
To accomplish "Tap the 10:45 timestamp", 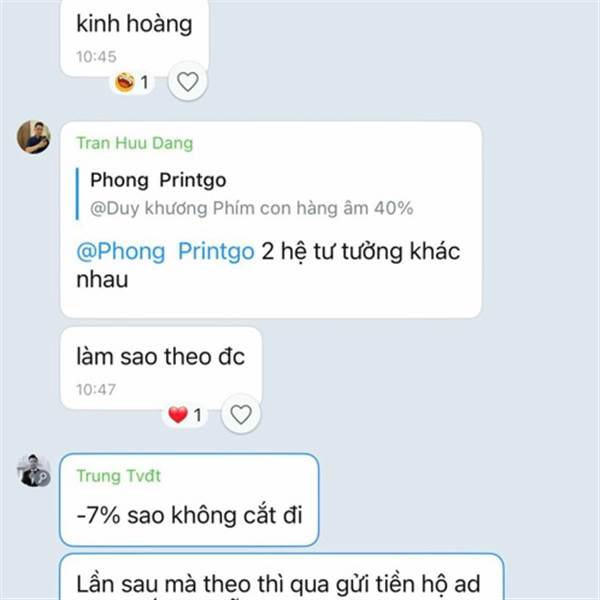I will coord(96,57).
